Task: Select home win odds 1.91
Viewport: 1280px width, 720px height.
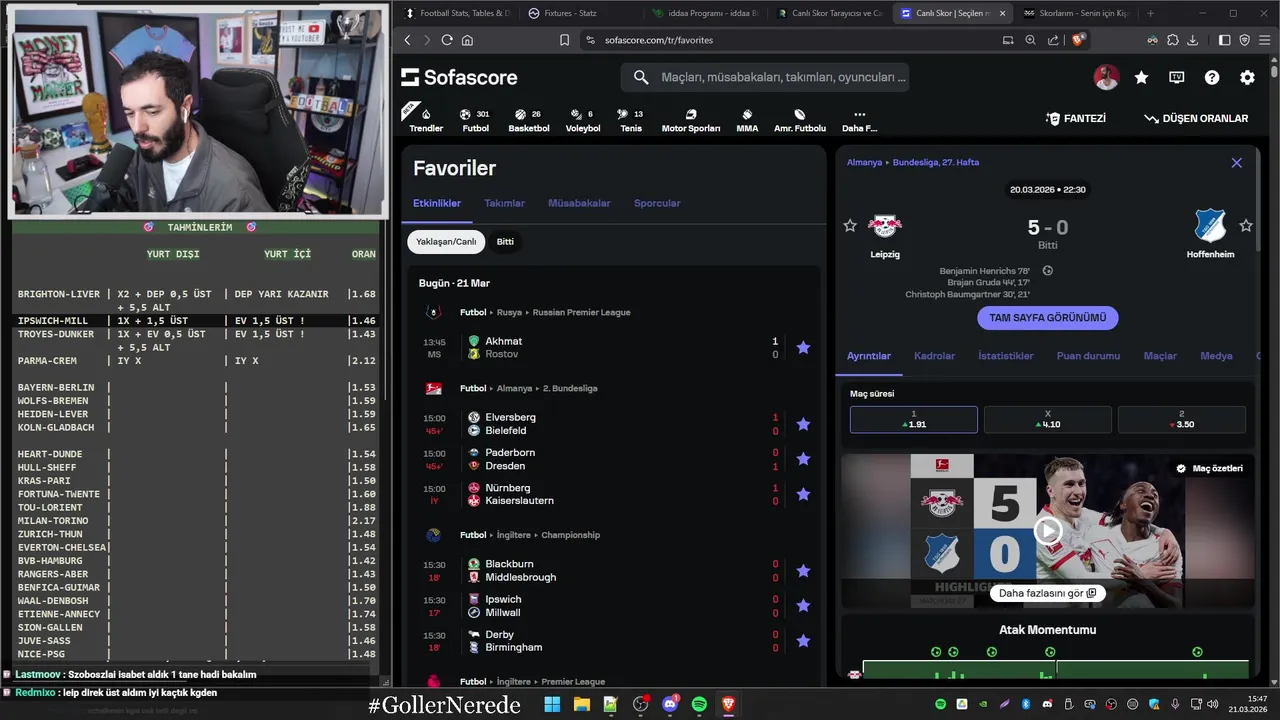Action: coord(914,419)
